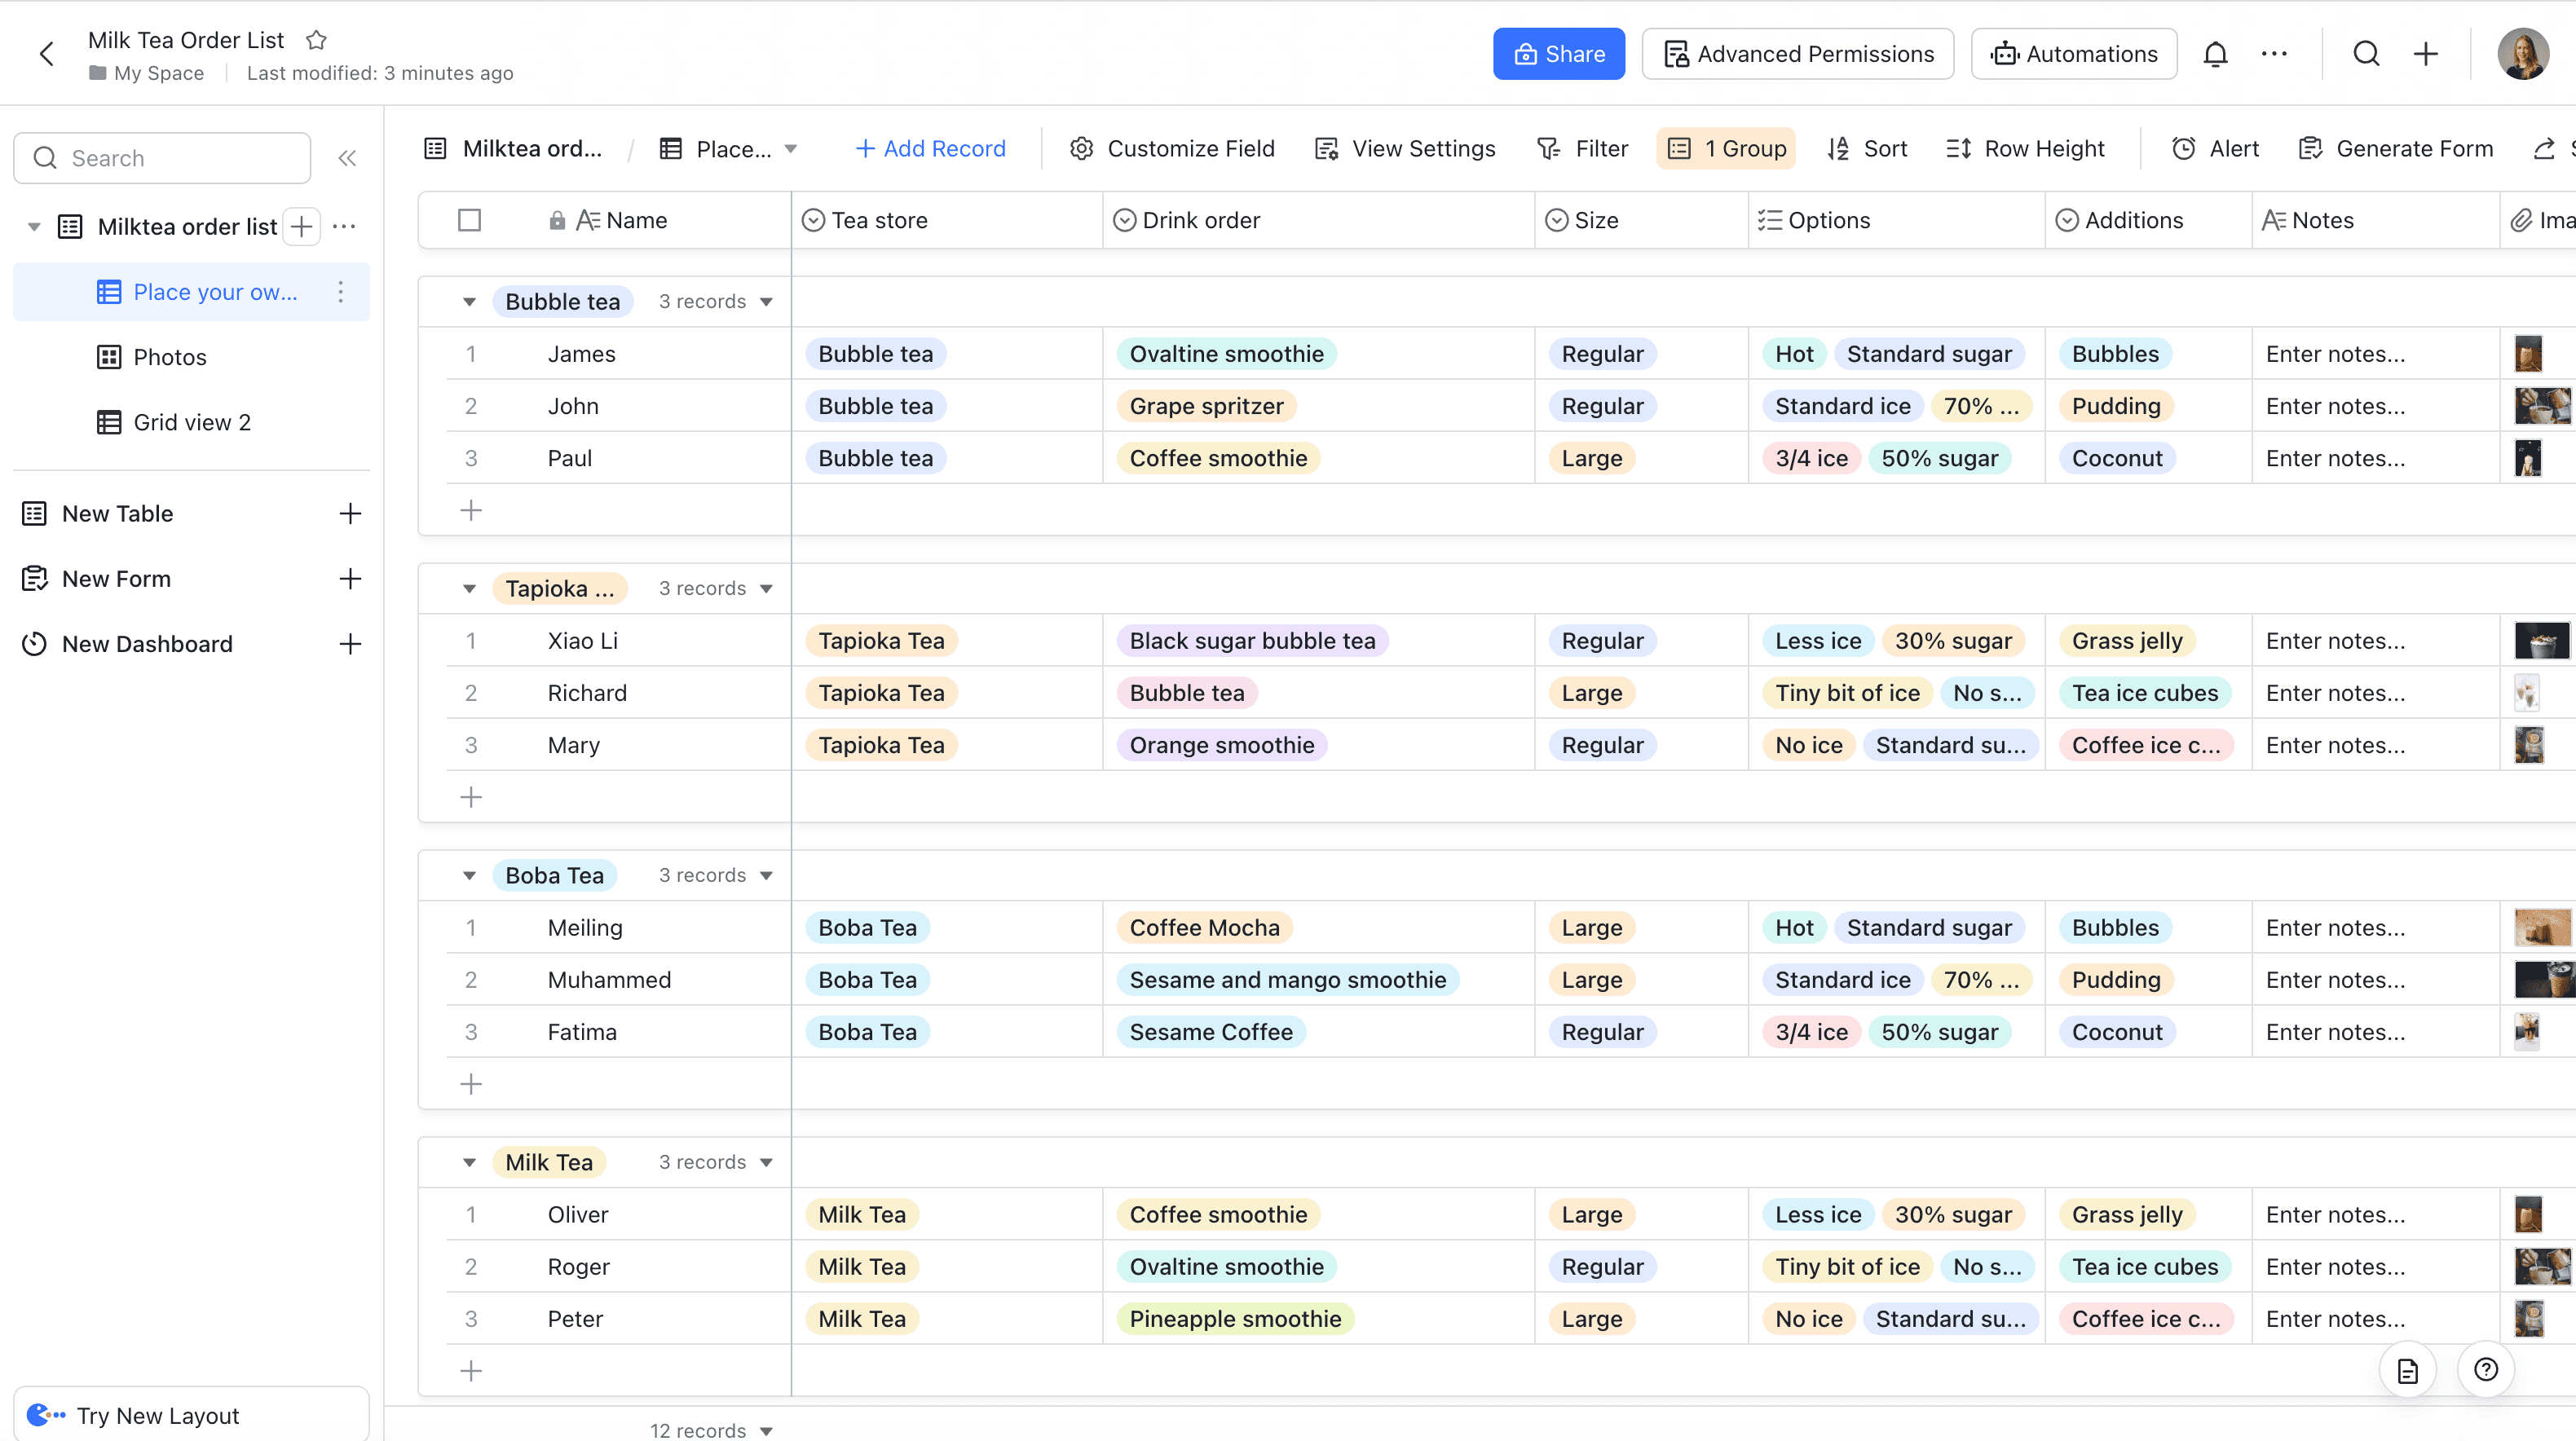Click the back arrow icon
Screen dimensions: 2576x1441
(x=46, y=54)
